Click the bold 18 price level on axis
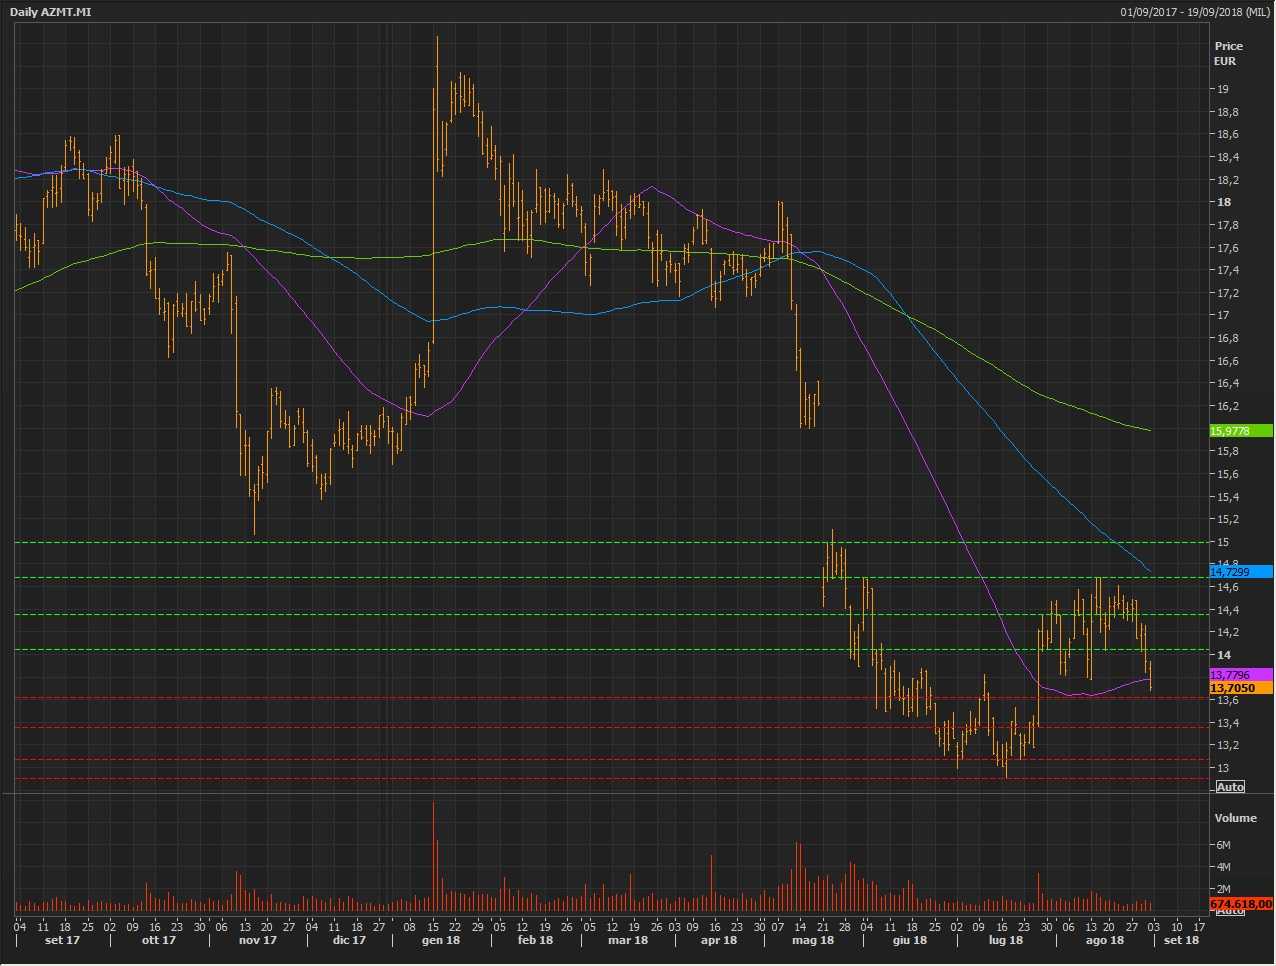 click(1224, 202)
